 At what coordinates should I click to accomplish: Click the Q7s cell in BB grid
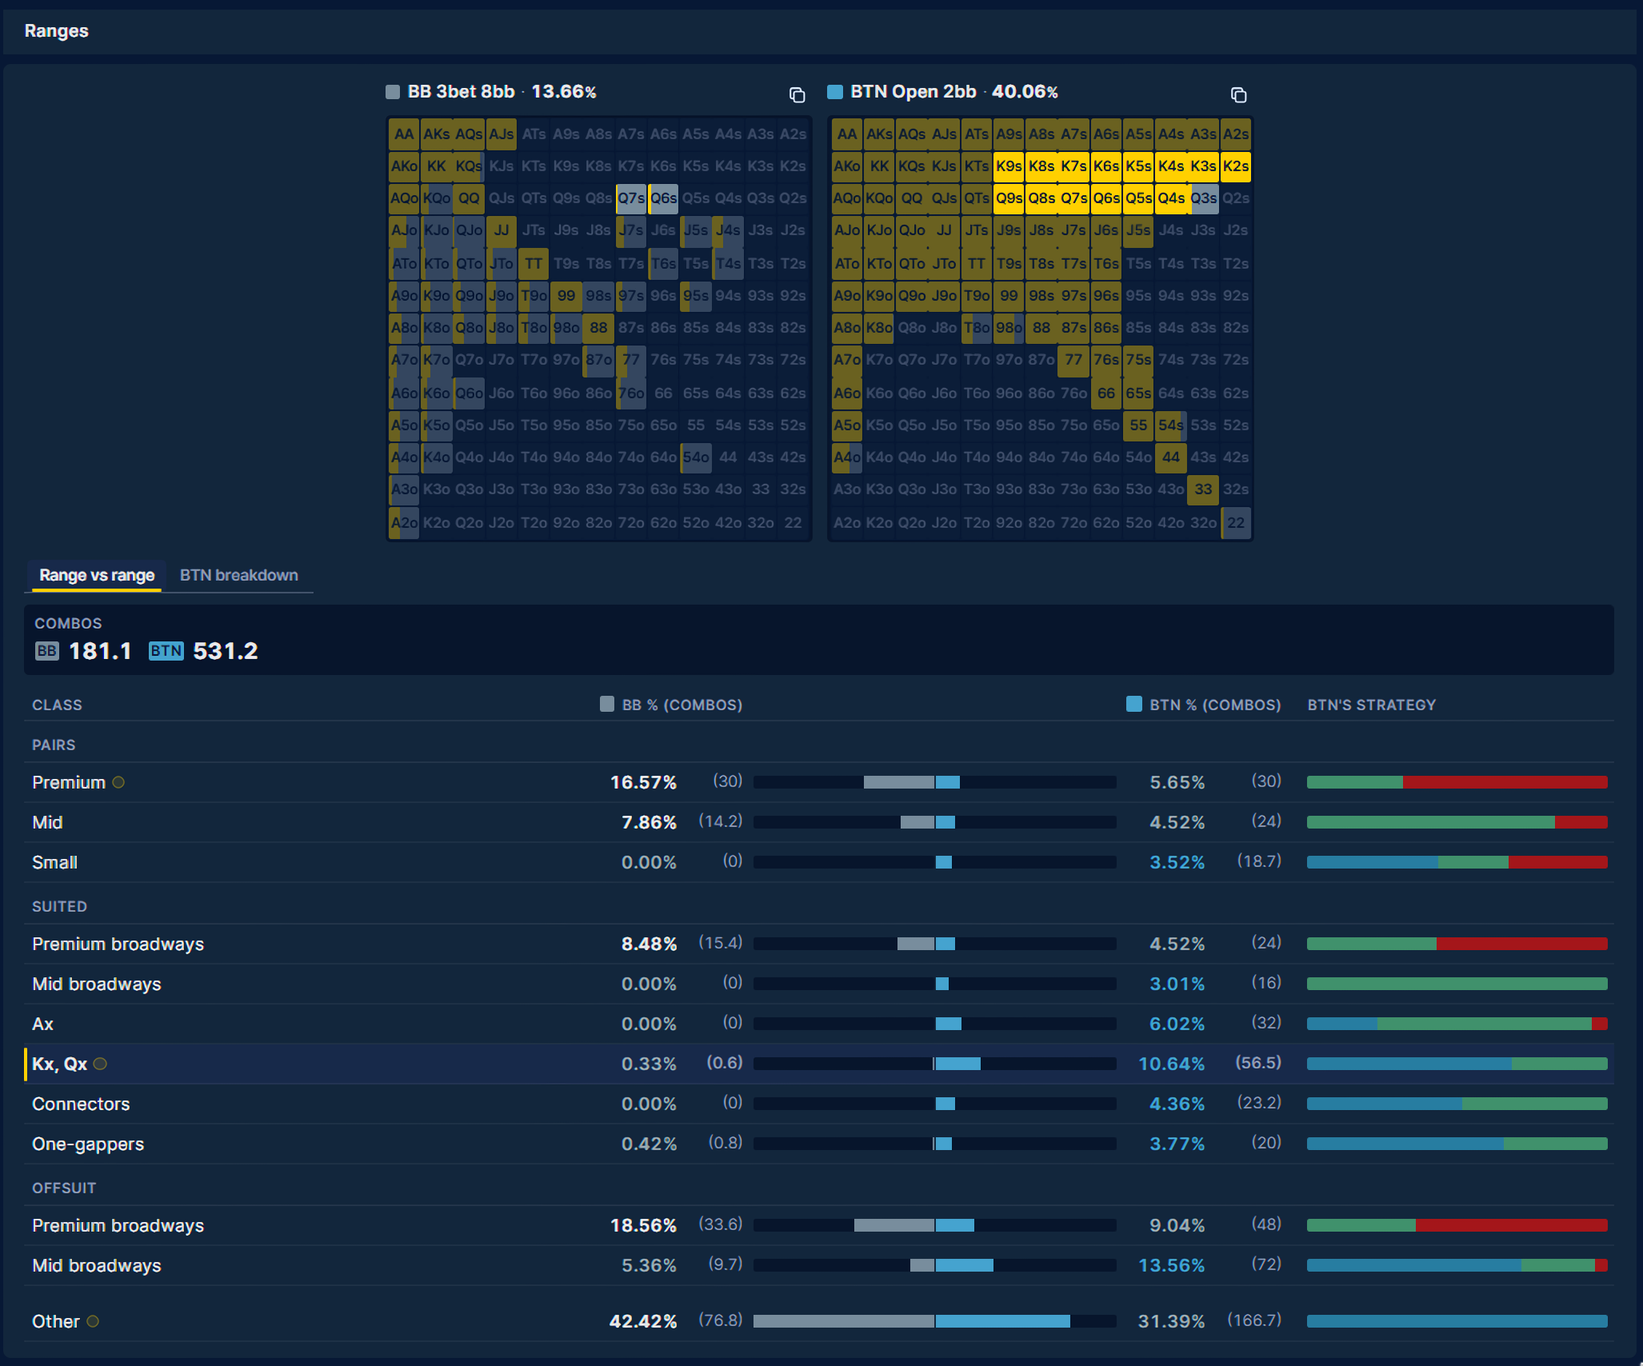click(x=631, y=198)
